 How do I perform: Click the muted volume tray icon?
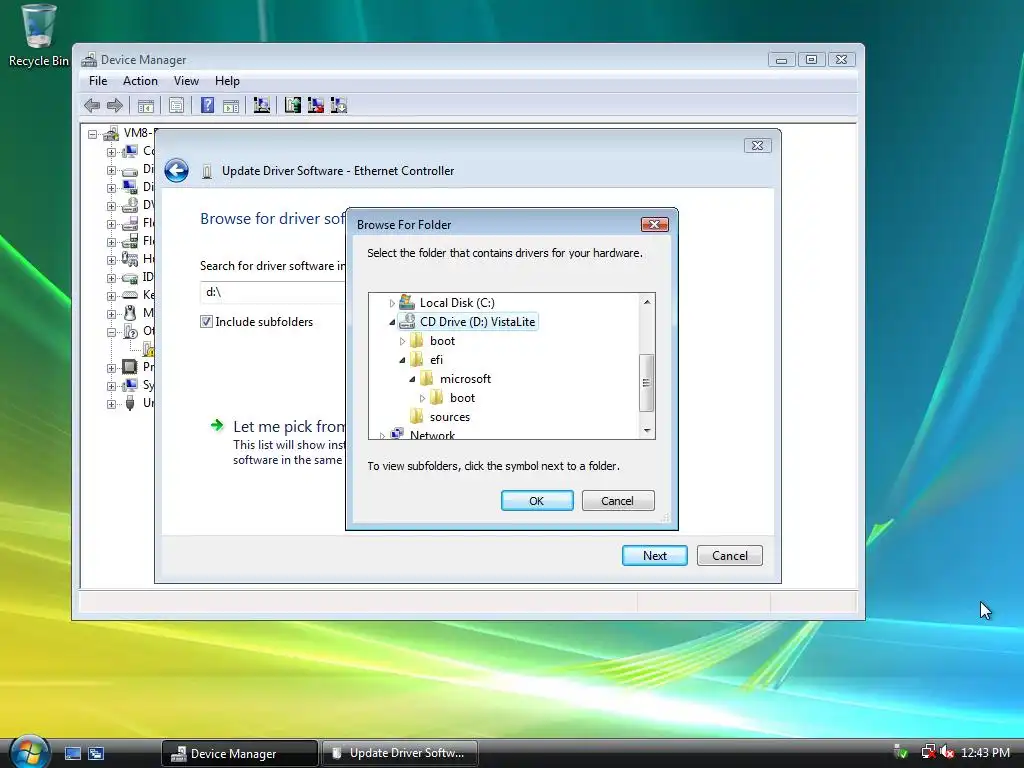[x=948, y=753]
